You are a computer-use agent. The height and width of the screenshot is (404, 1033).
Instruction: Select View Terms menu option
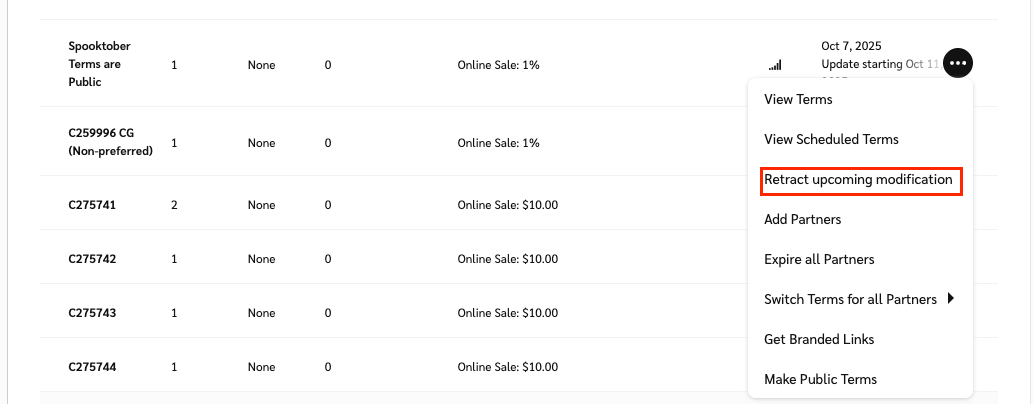coord(798,99)
